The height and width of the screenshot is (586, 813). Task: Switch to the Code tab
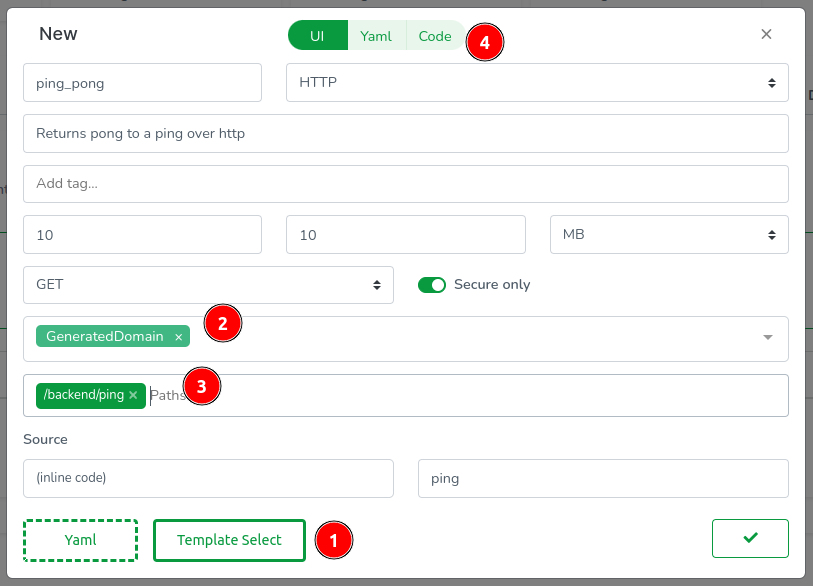[435, 35]
